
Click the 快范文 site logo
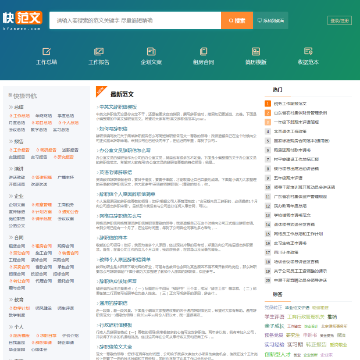(22, 20)
